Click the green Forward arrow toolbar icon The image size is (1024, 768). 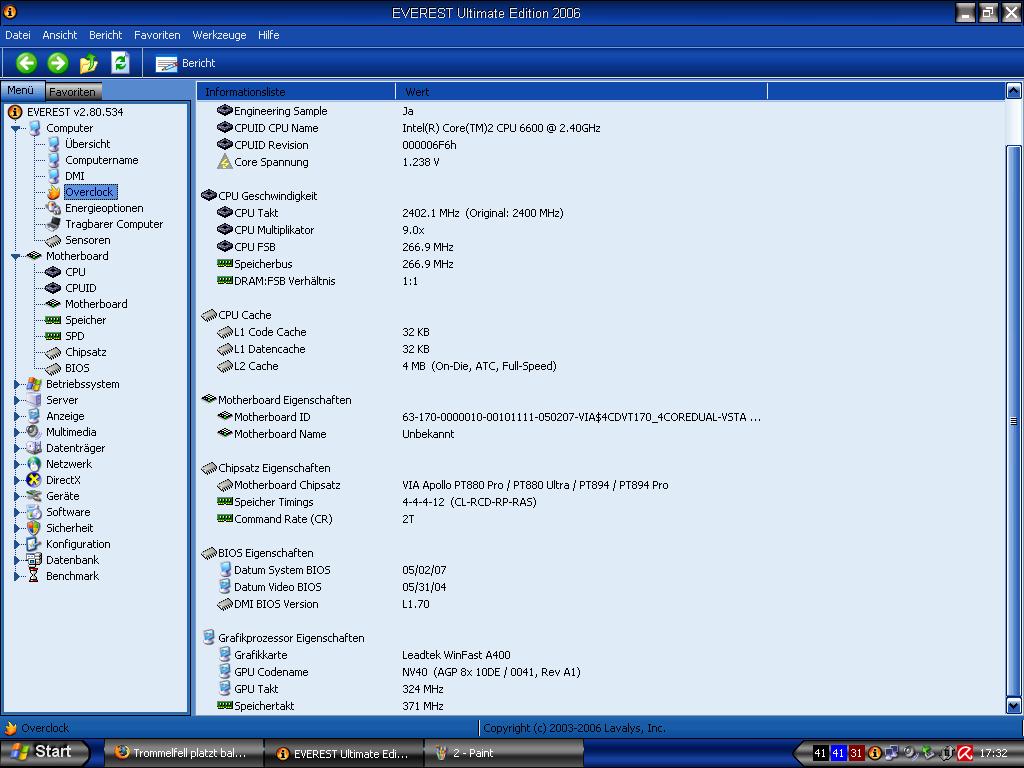click(57, 63)
